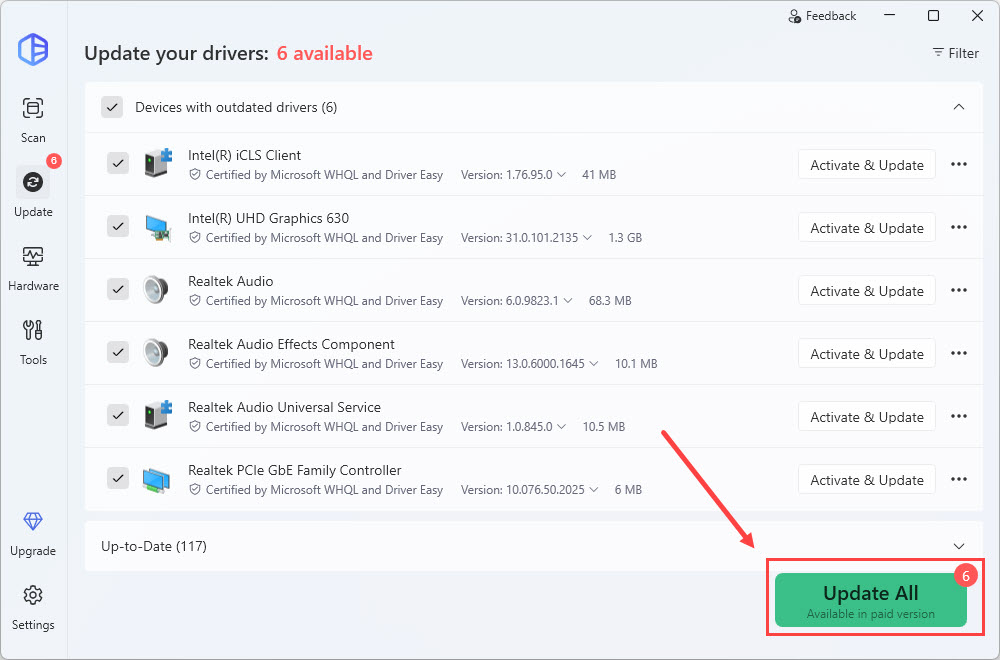Collapse the outdated drivers list
Image resolution: width=1000 pixels, height=660 pixels.
958,107
